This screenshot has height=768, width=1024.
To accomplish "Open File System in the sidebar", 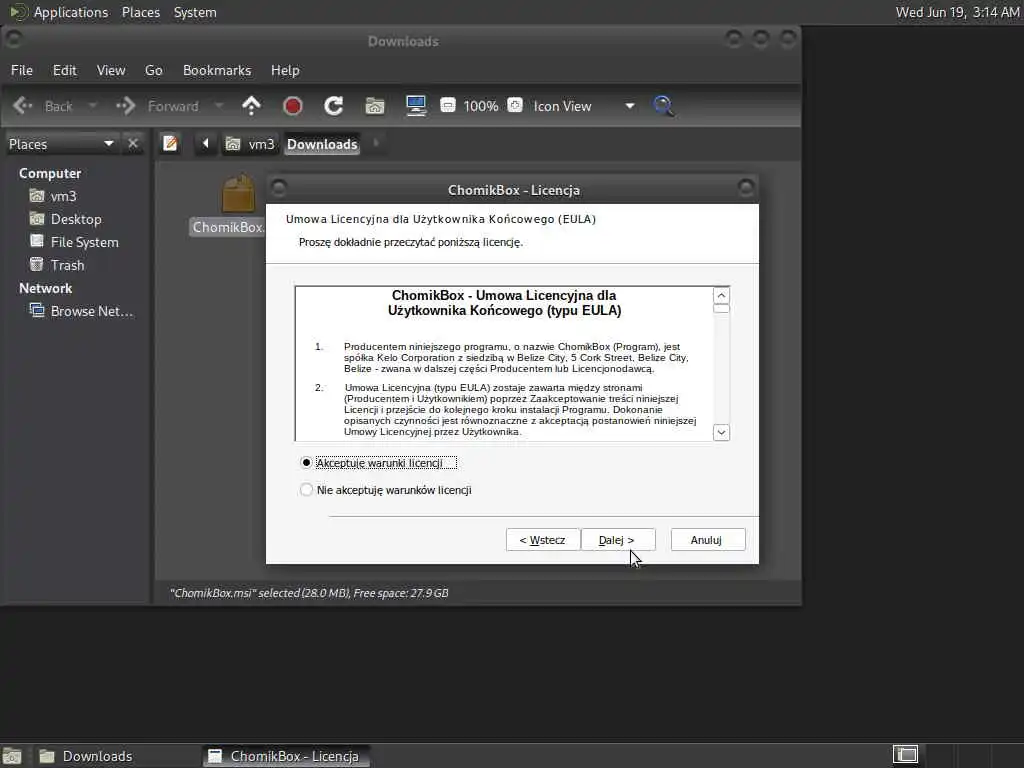I will pos(74,242).
